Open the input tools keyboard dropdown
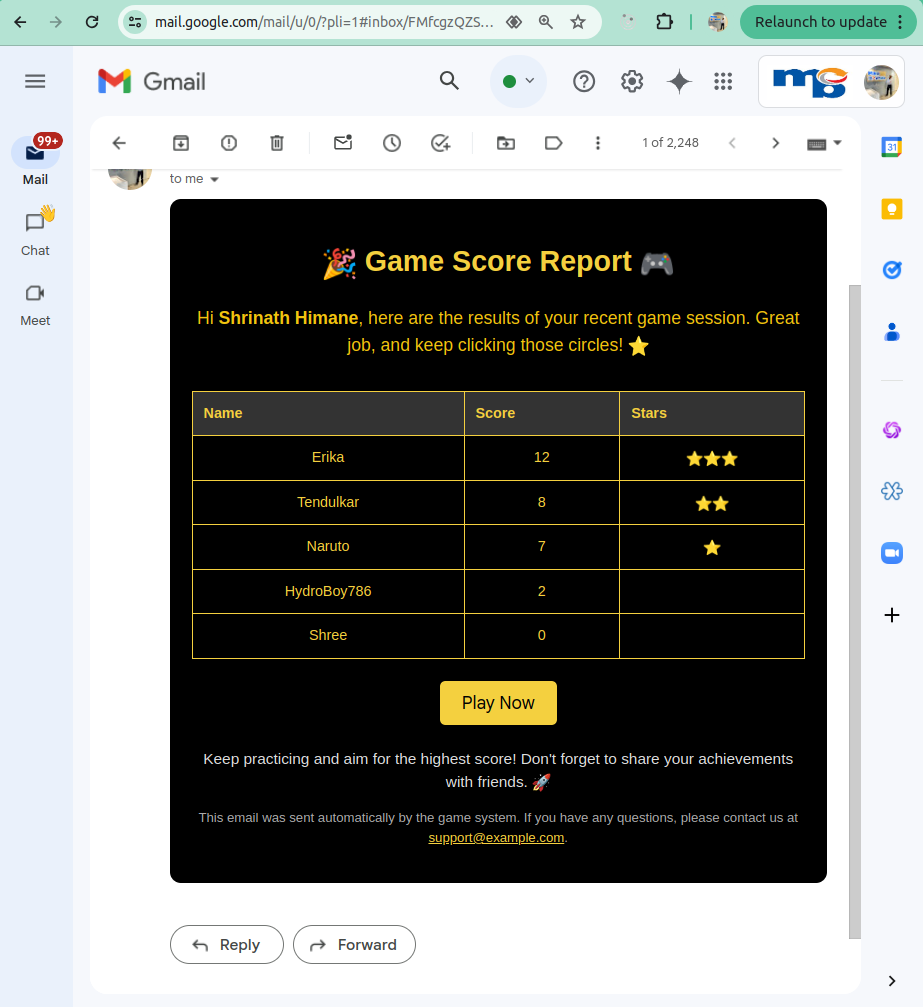This screenshot has height=1007, width=923. click(823, 143)
